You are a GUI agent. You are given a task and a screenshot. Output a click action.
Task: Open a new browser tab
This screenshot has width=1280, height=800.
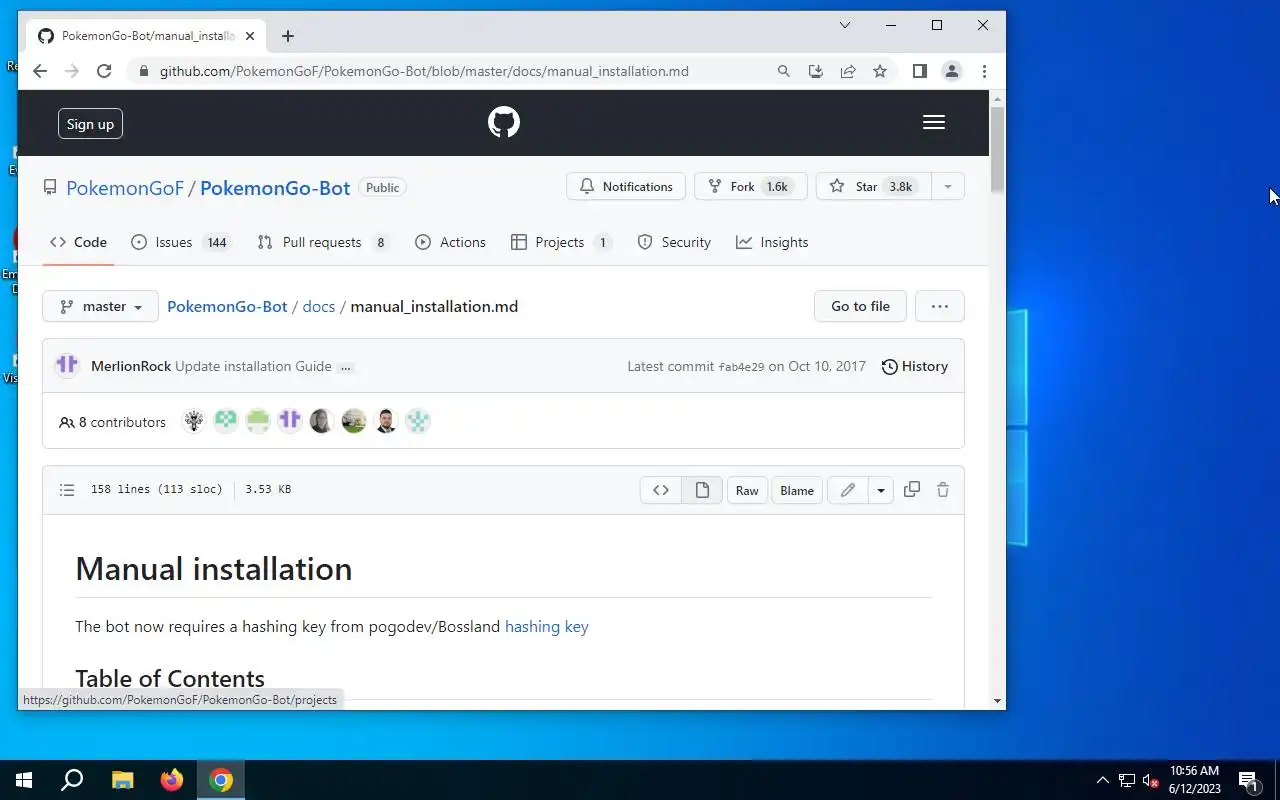(288, 36)
